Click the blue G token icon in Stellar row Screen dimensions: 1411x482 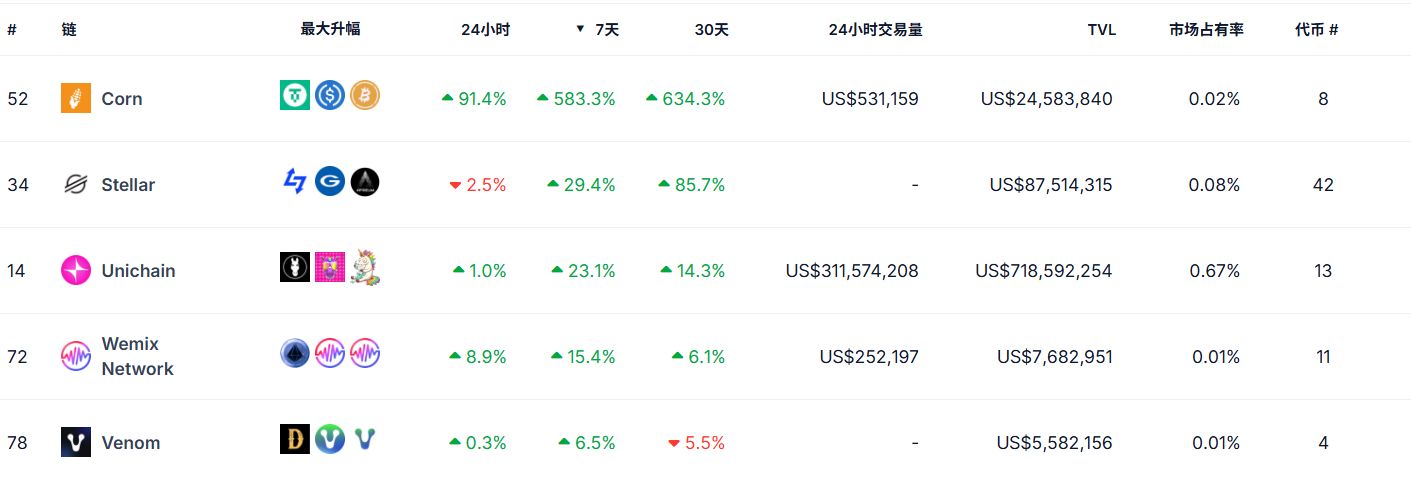[330, 182]
